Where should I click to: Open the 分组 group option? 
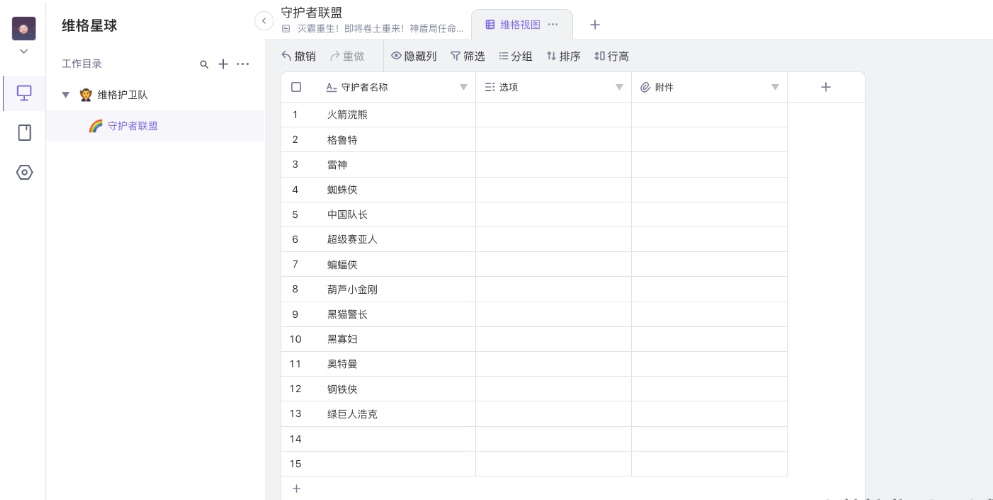[x=515, y=56]
